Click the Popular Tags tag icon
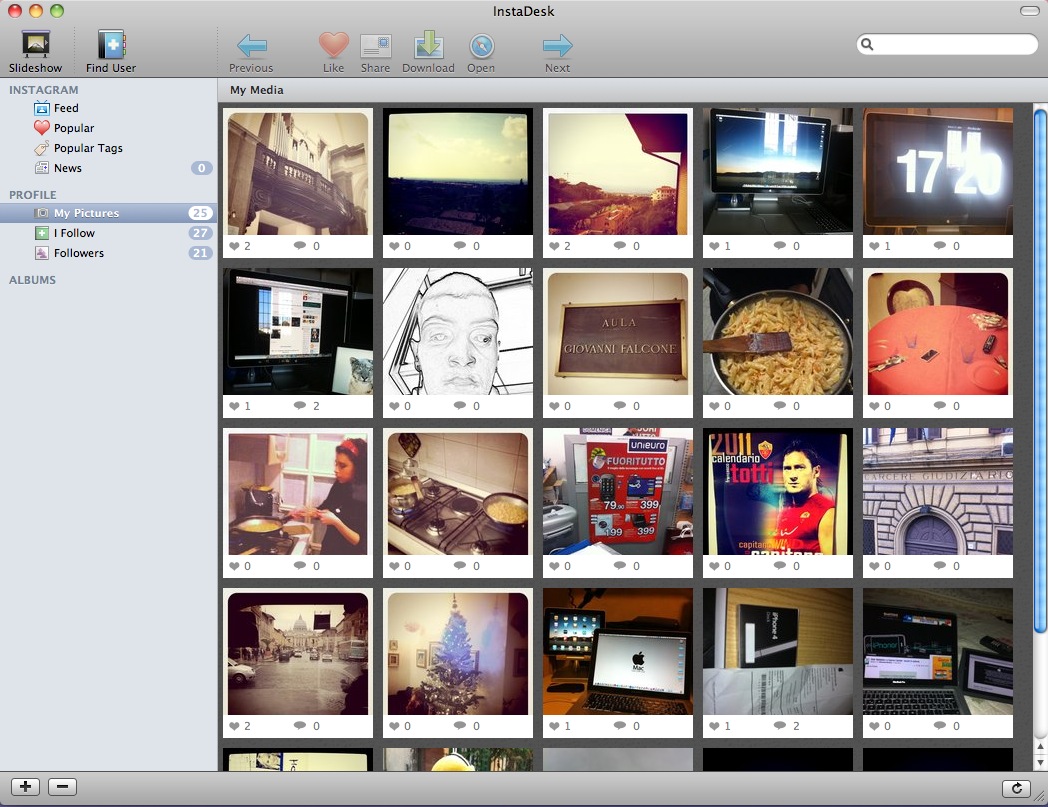 click(42, 148)
